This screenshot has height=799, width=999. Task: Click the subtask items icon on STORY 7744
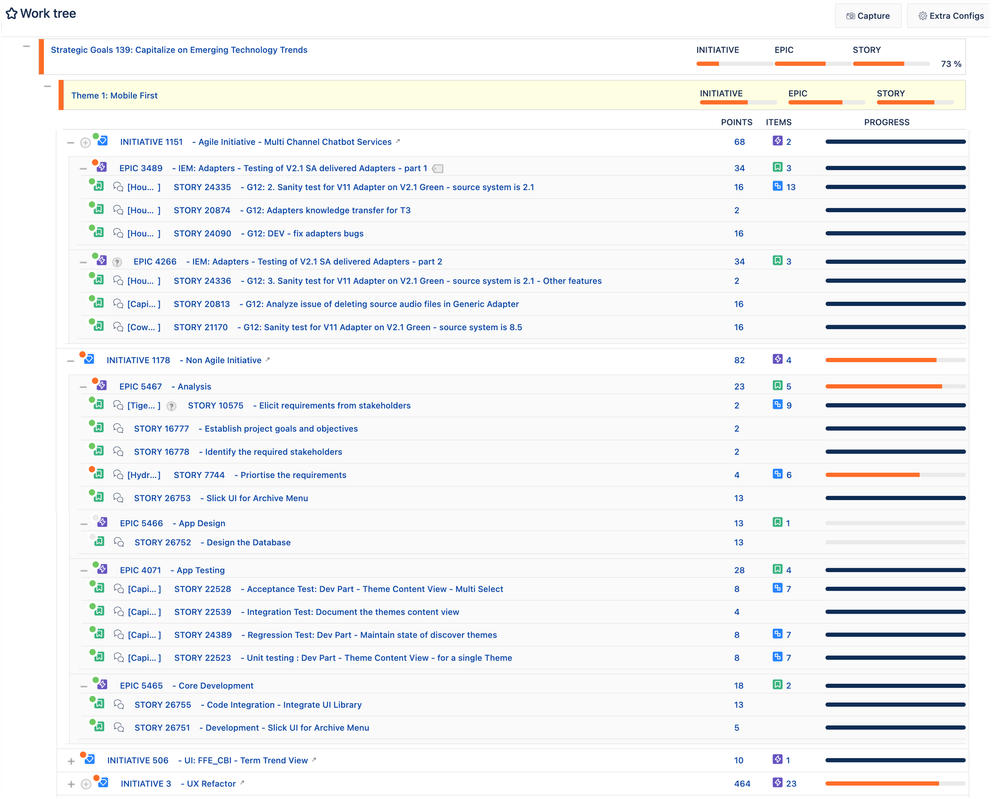coord(777,475)
